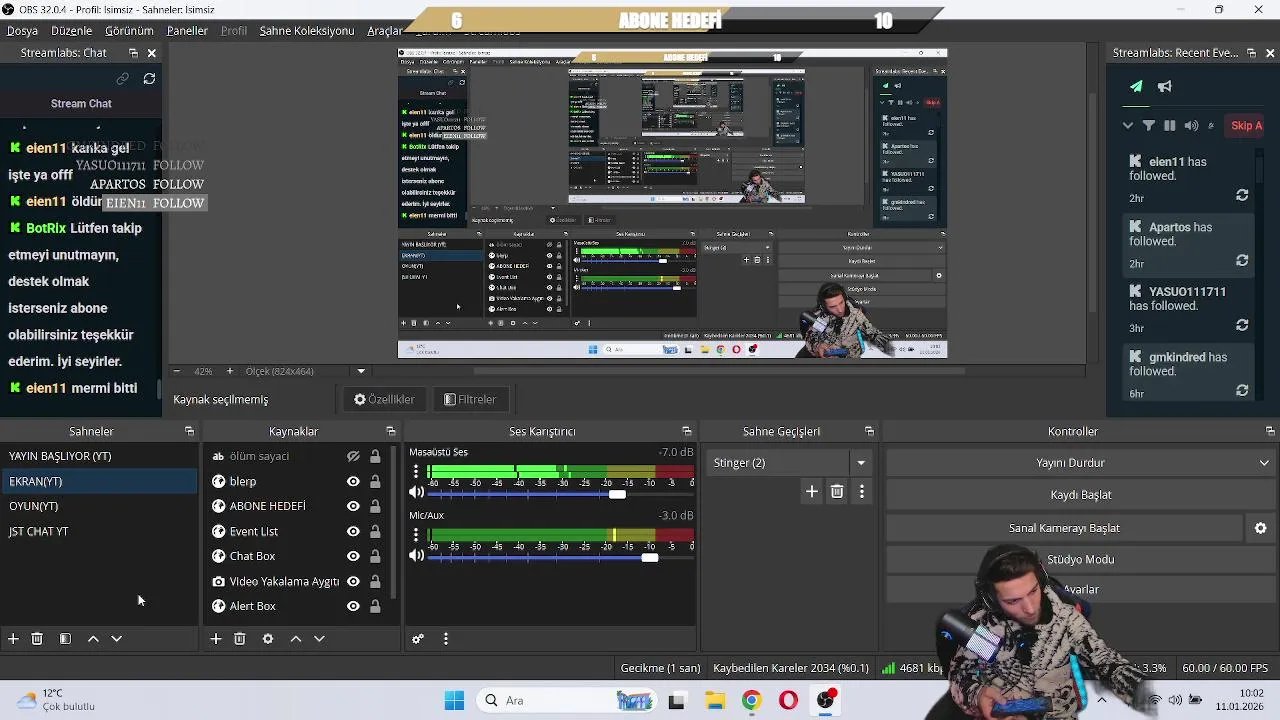1280x720 pixels.
Task: Skip the alert with Skip A button
Action: 1246,126
